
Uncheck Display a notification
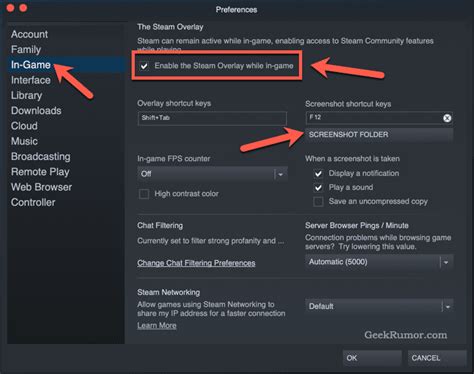tap(318, 173)
